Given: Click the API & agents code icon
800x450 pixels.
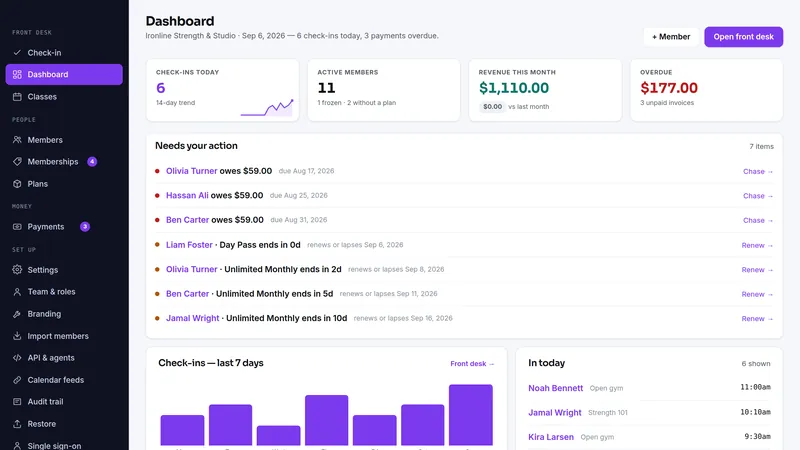Looking at the screenshot, I should tap(17, 358).
